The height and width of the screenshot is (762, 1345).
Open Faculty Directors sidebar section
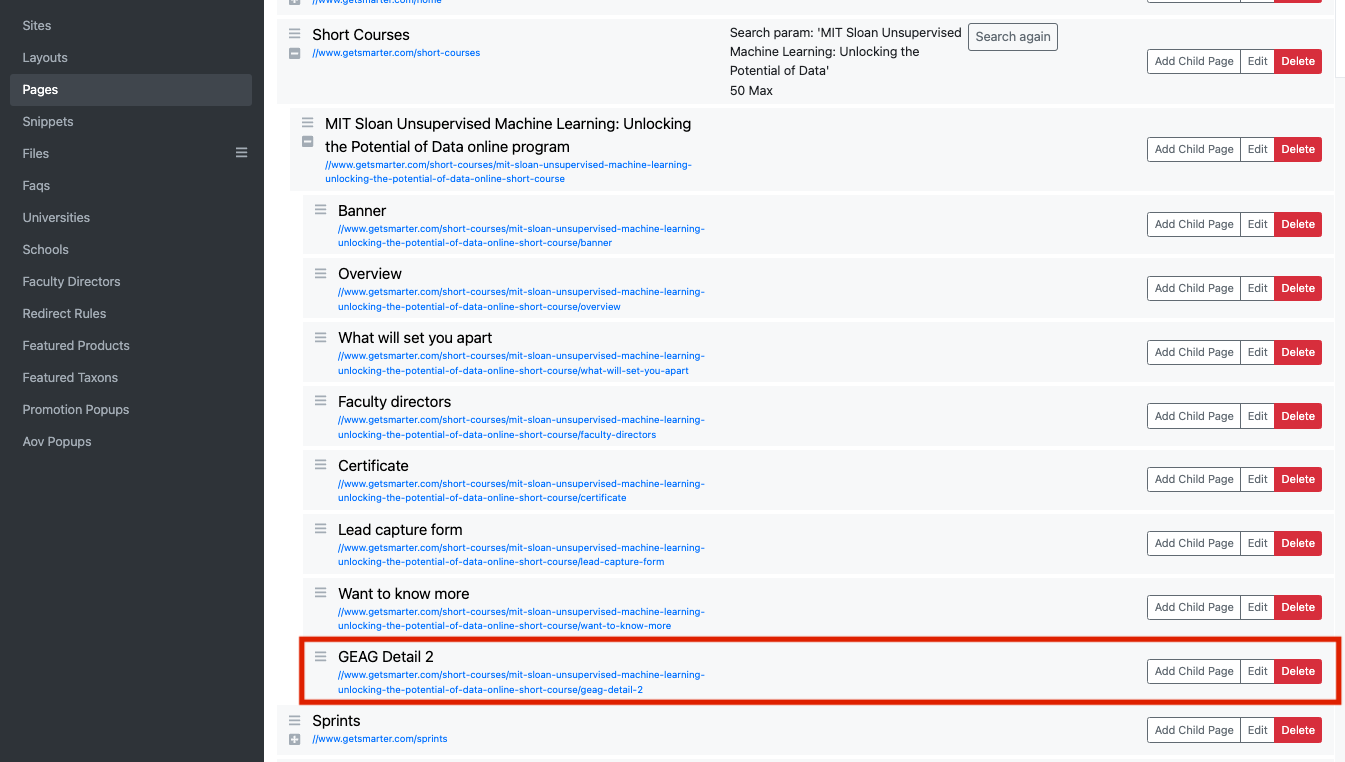71,281
